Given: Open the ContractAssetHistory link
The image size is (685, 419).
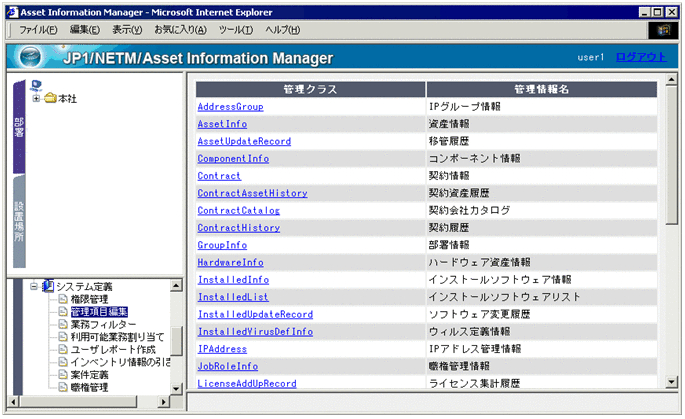Looking at the screenshot, I should point(252,193).
